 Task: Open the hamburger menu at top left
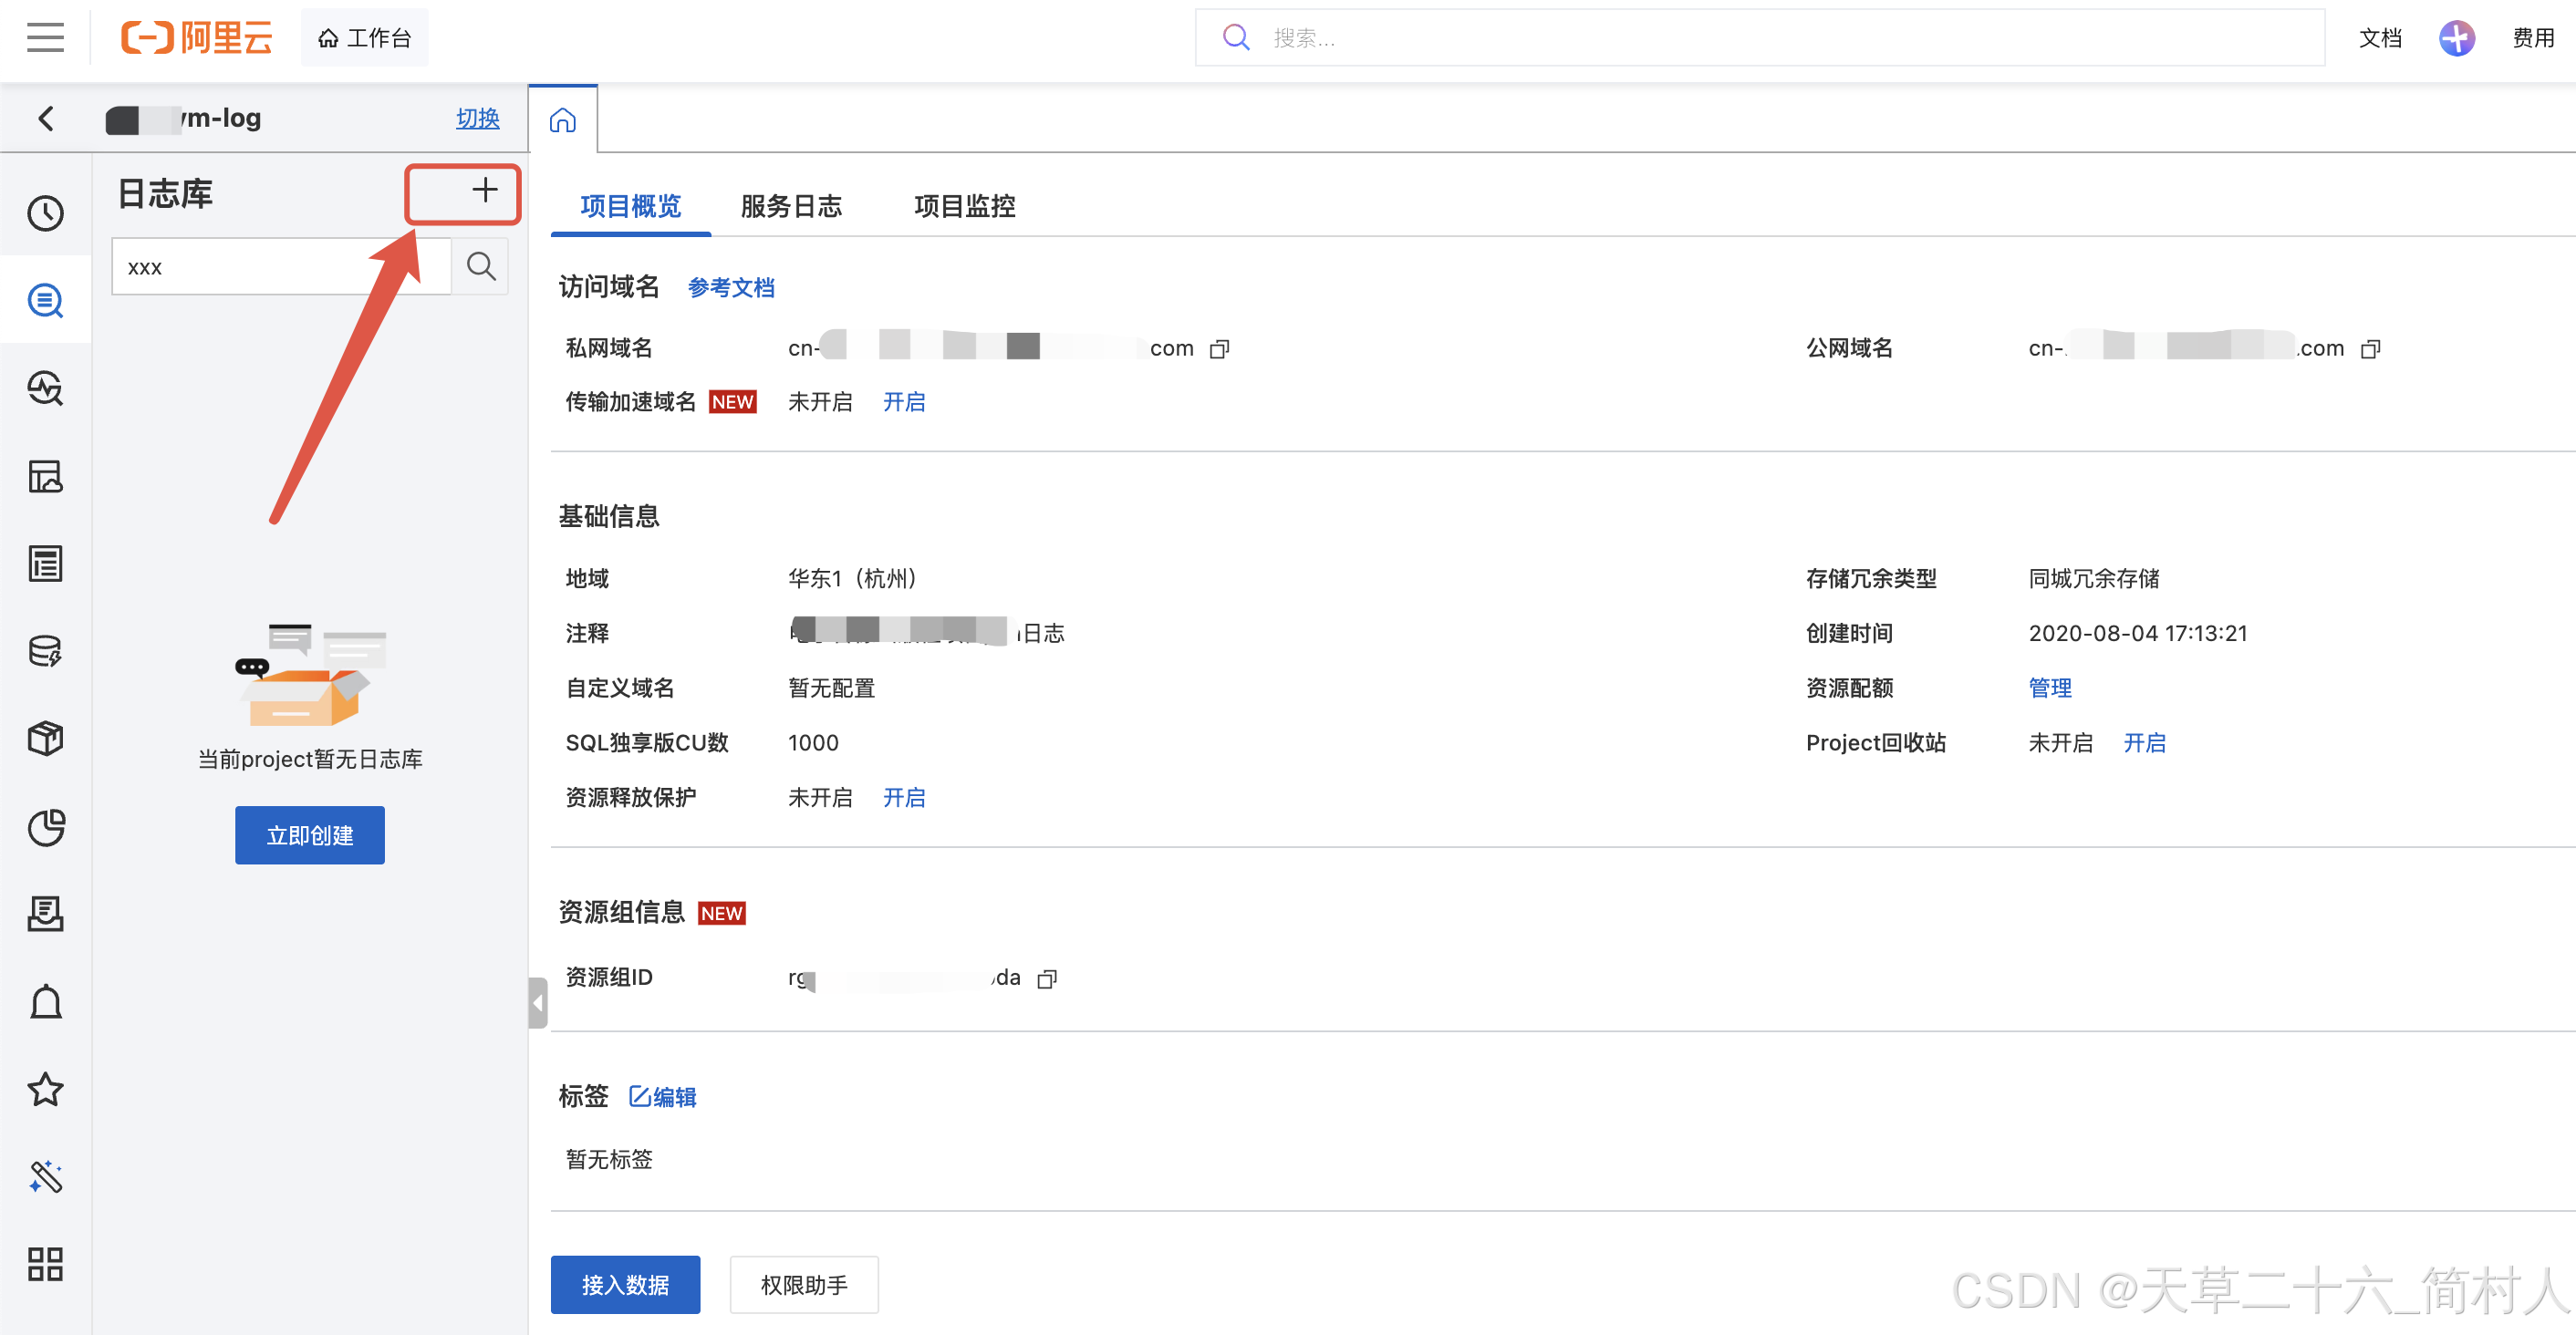(x=45, y=38)
